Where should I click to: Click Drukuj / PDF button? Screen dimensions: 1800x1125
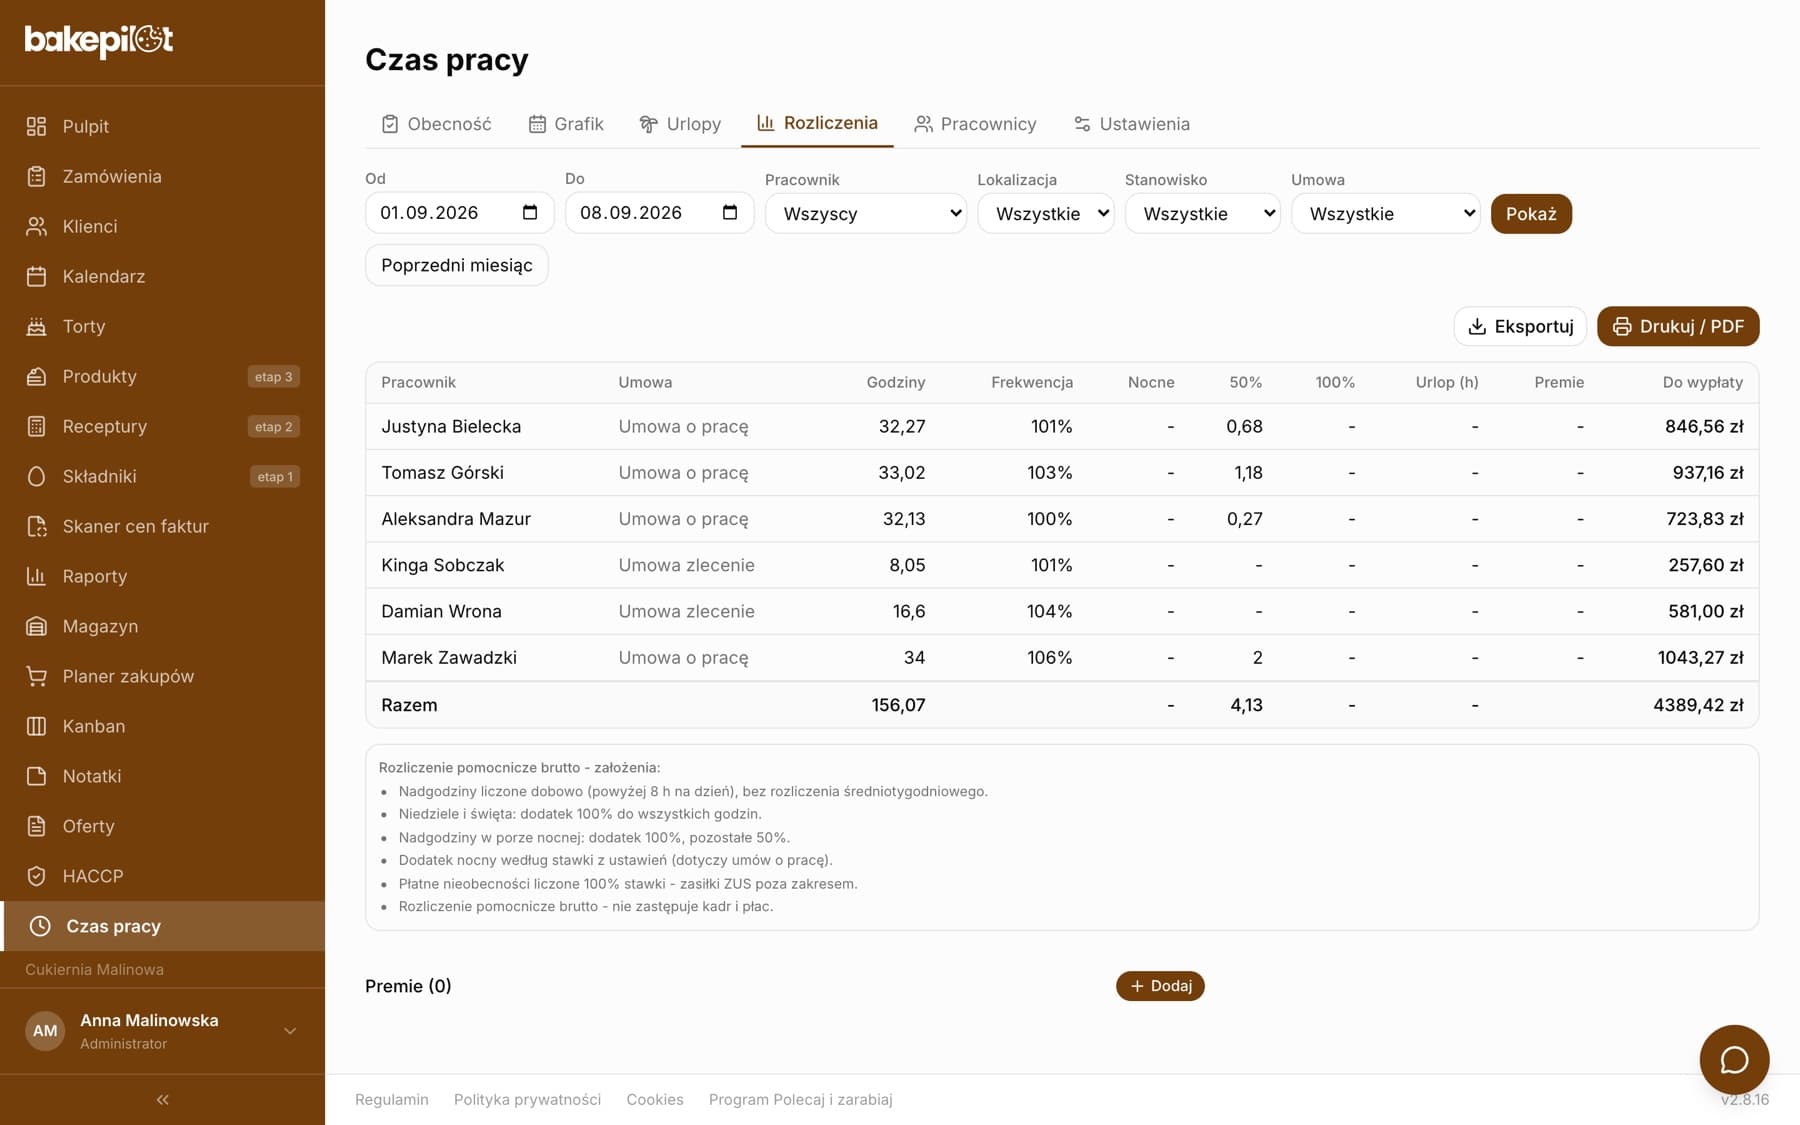(x=1678, y=326)
